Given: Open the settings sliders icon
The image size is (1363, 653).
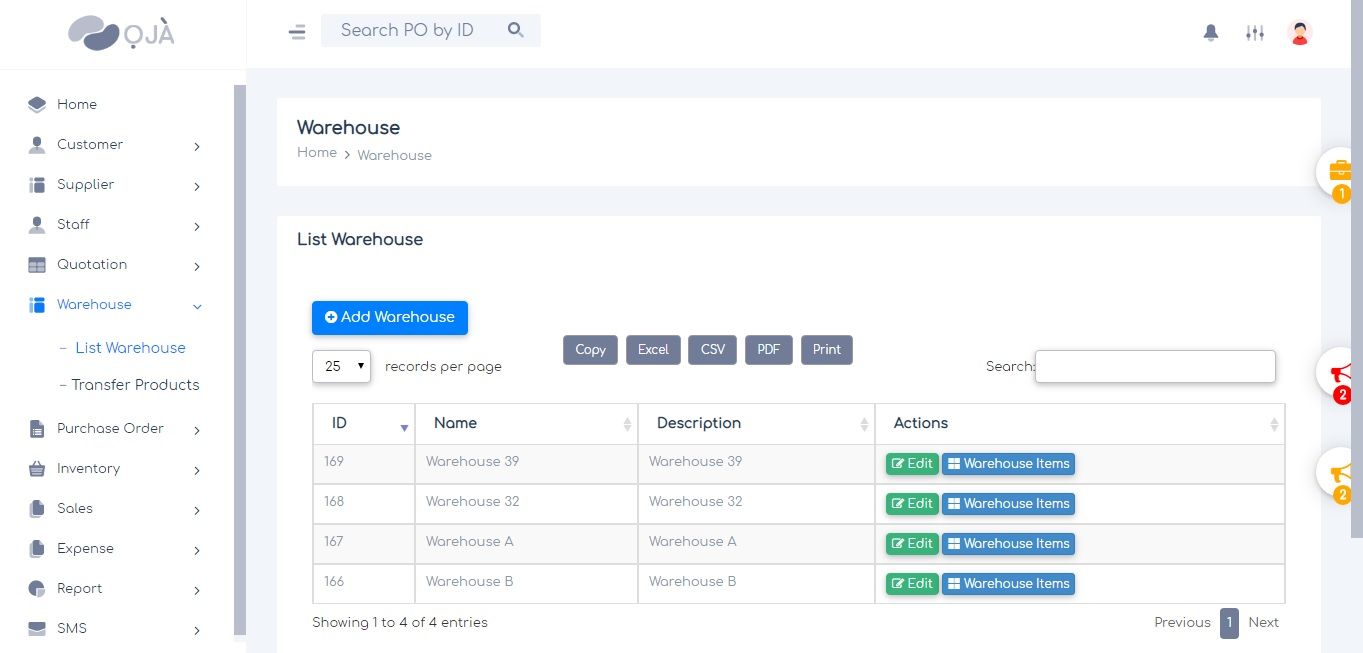Looking at the screenshot, I should [x=1254, y=33].
